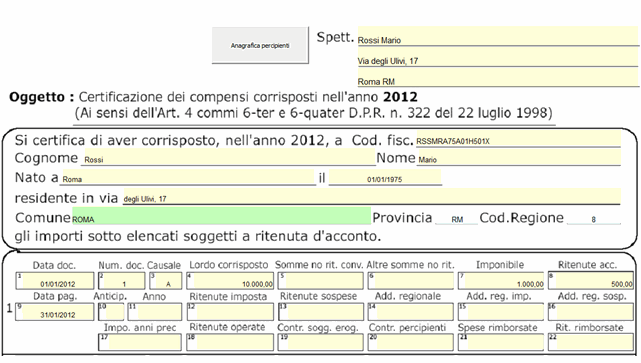Edit the residente in via field
This screenshot has height=363, width=641.
[372, 197]
